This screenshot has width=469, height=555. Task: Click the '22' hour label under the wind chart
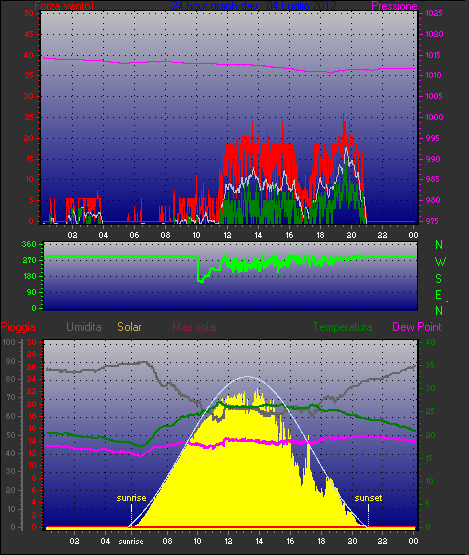(382, 235)
